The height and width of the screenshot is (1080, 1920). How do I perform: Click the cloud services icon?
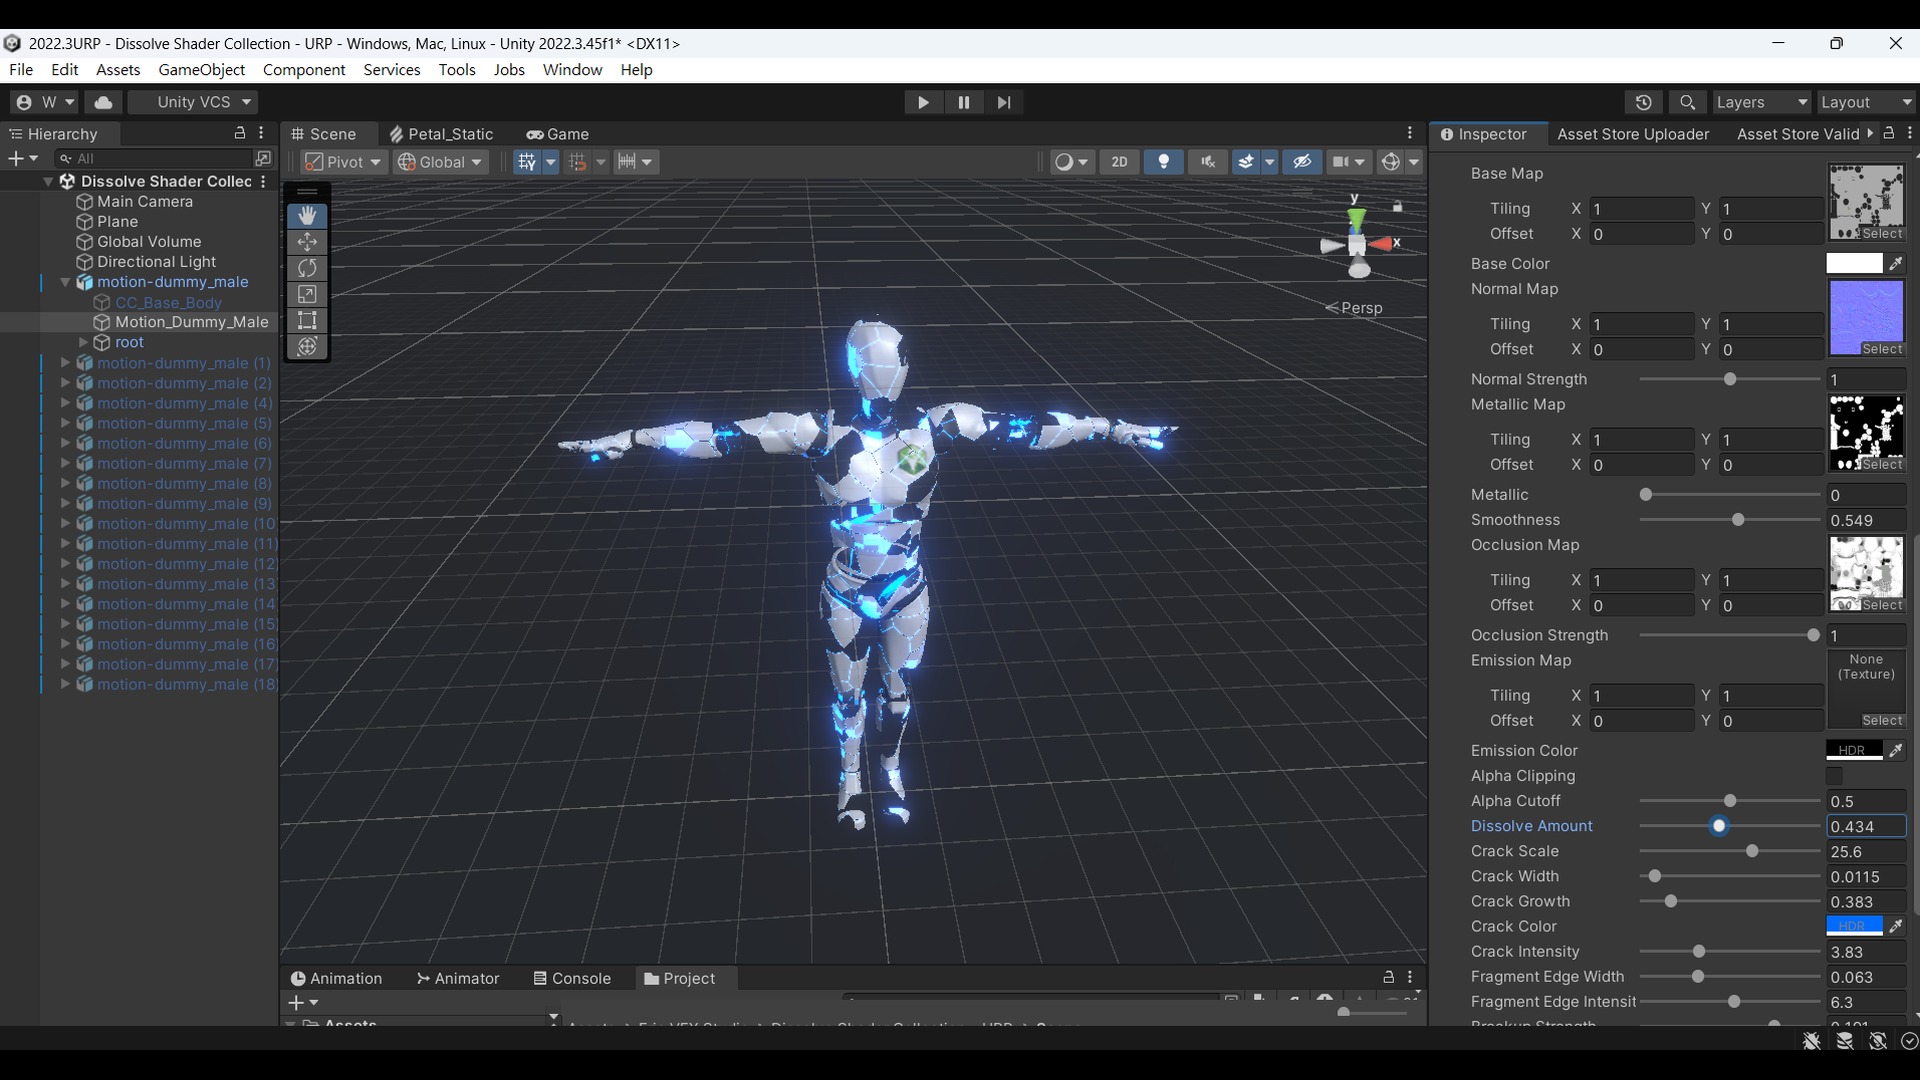(x=103, y=102)
